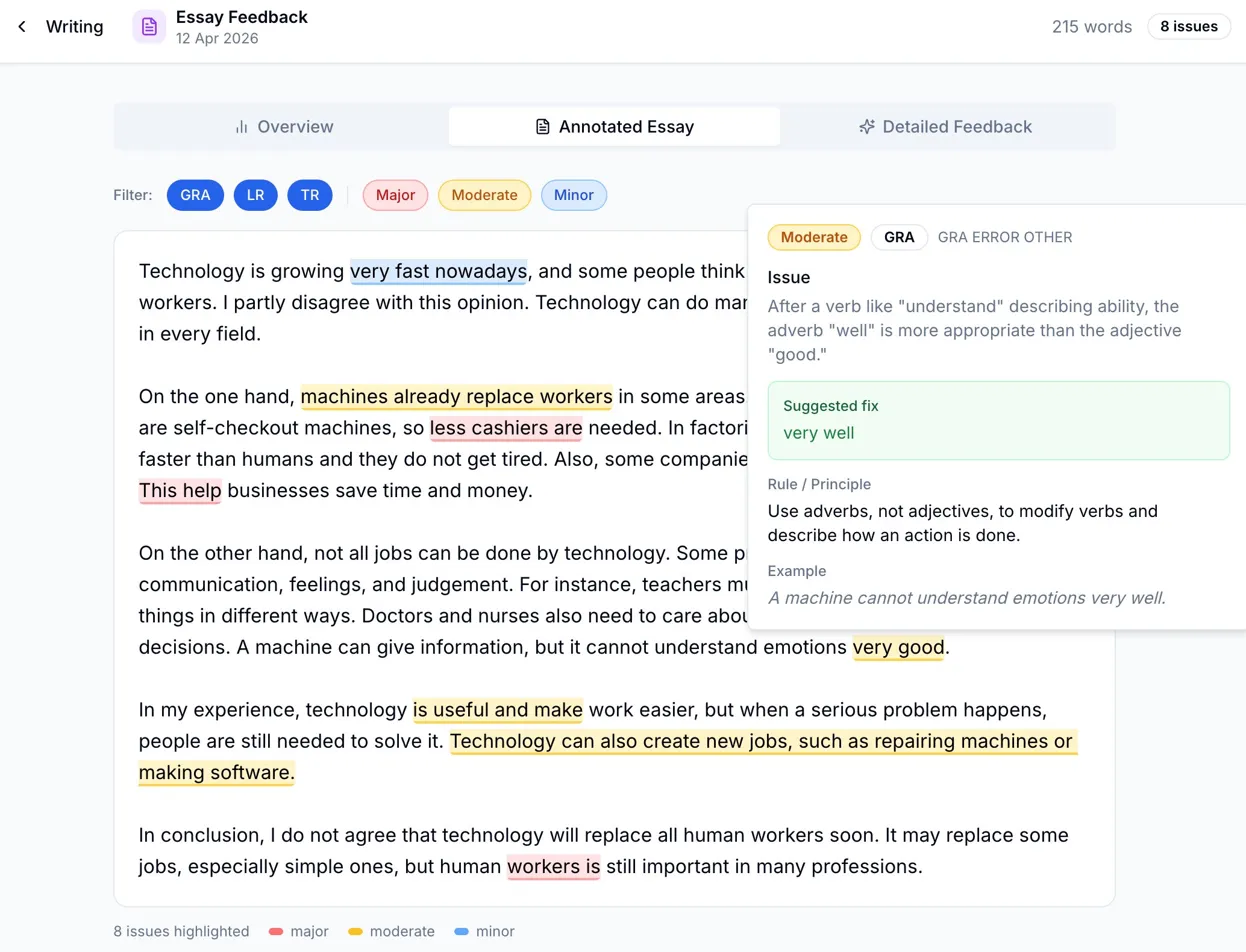Screen dimensions: 1246x952
Task: Click the blue minor legend dot
Action: (461, 931)
